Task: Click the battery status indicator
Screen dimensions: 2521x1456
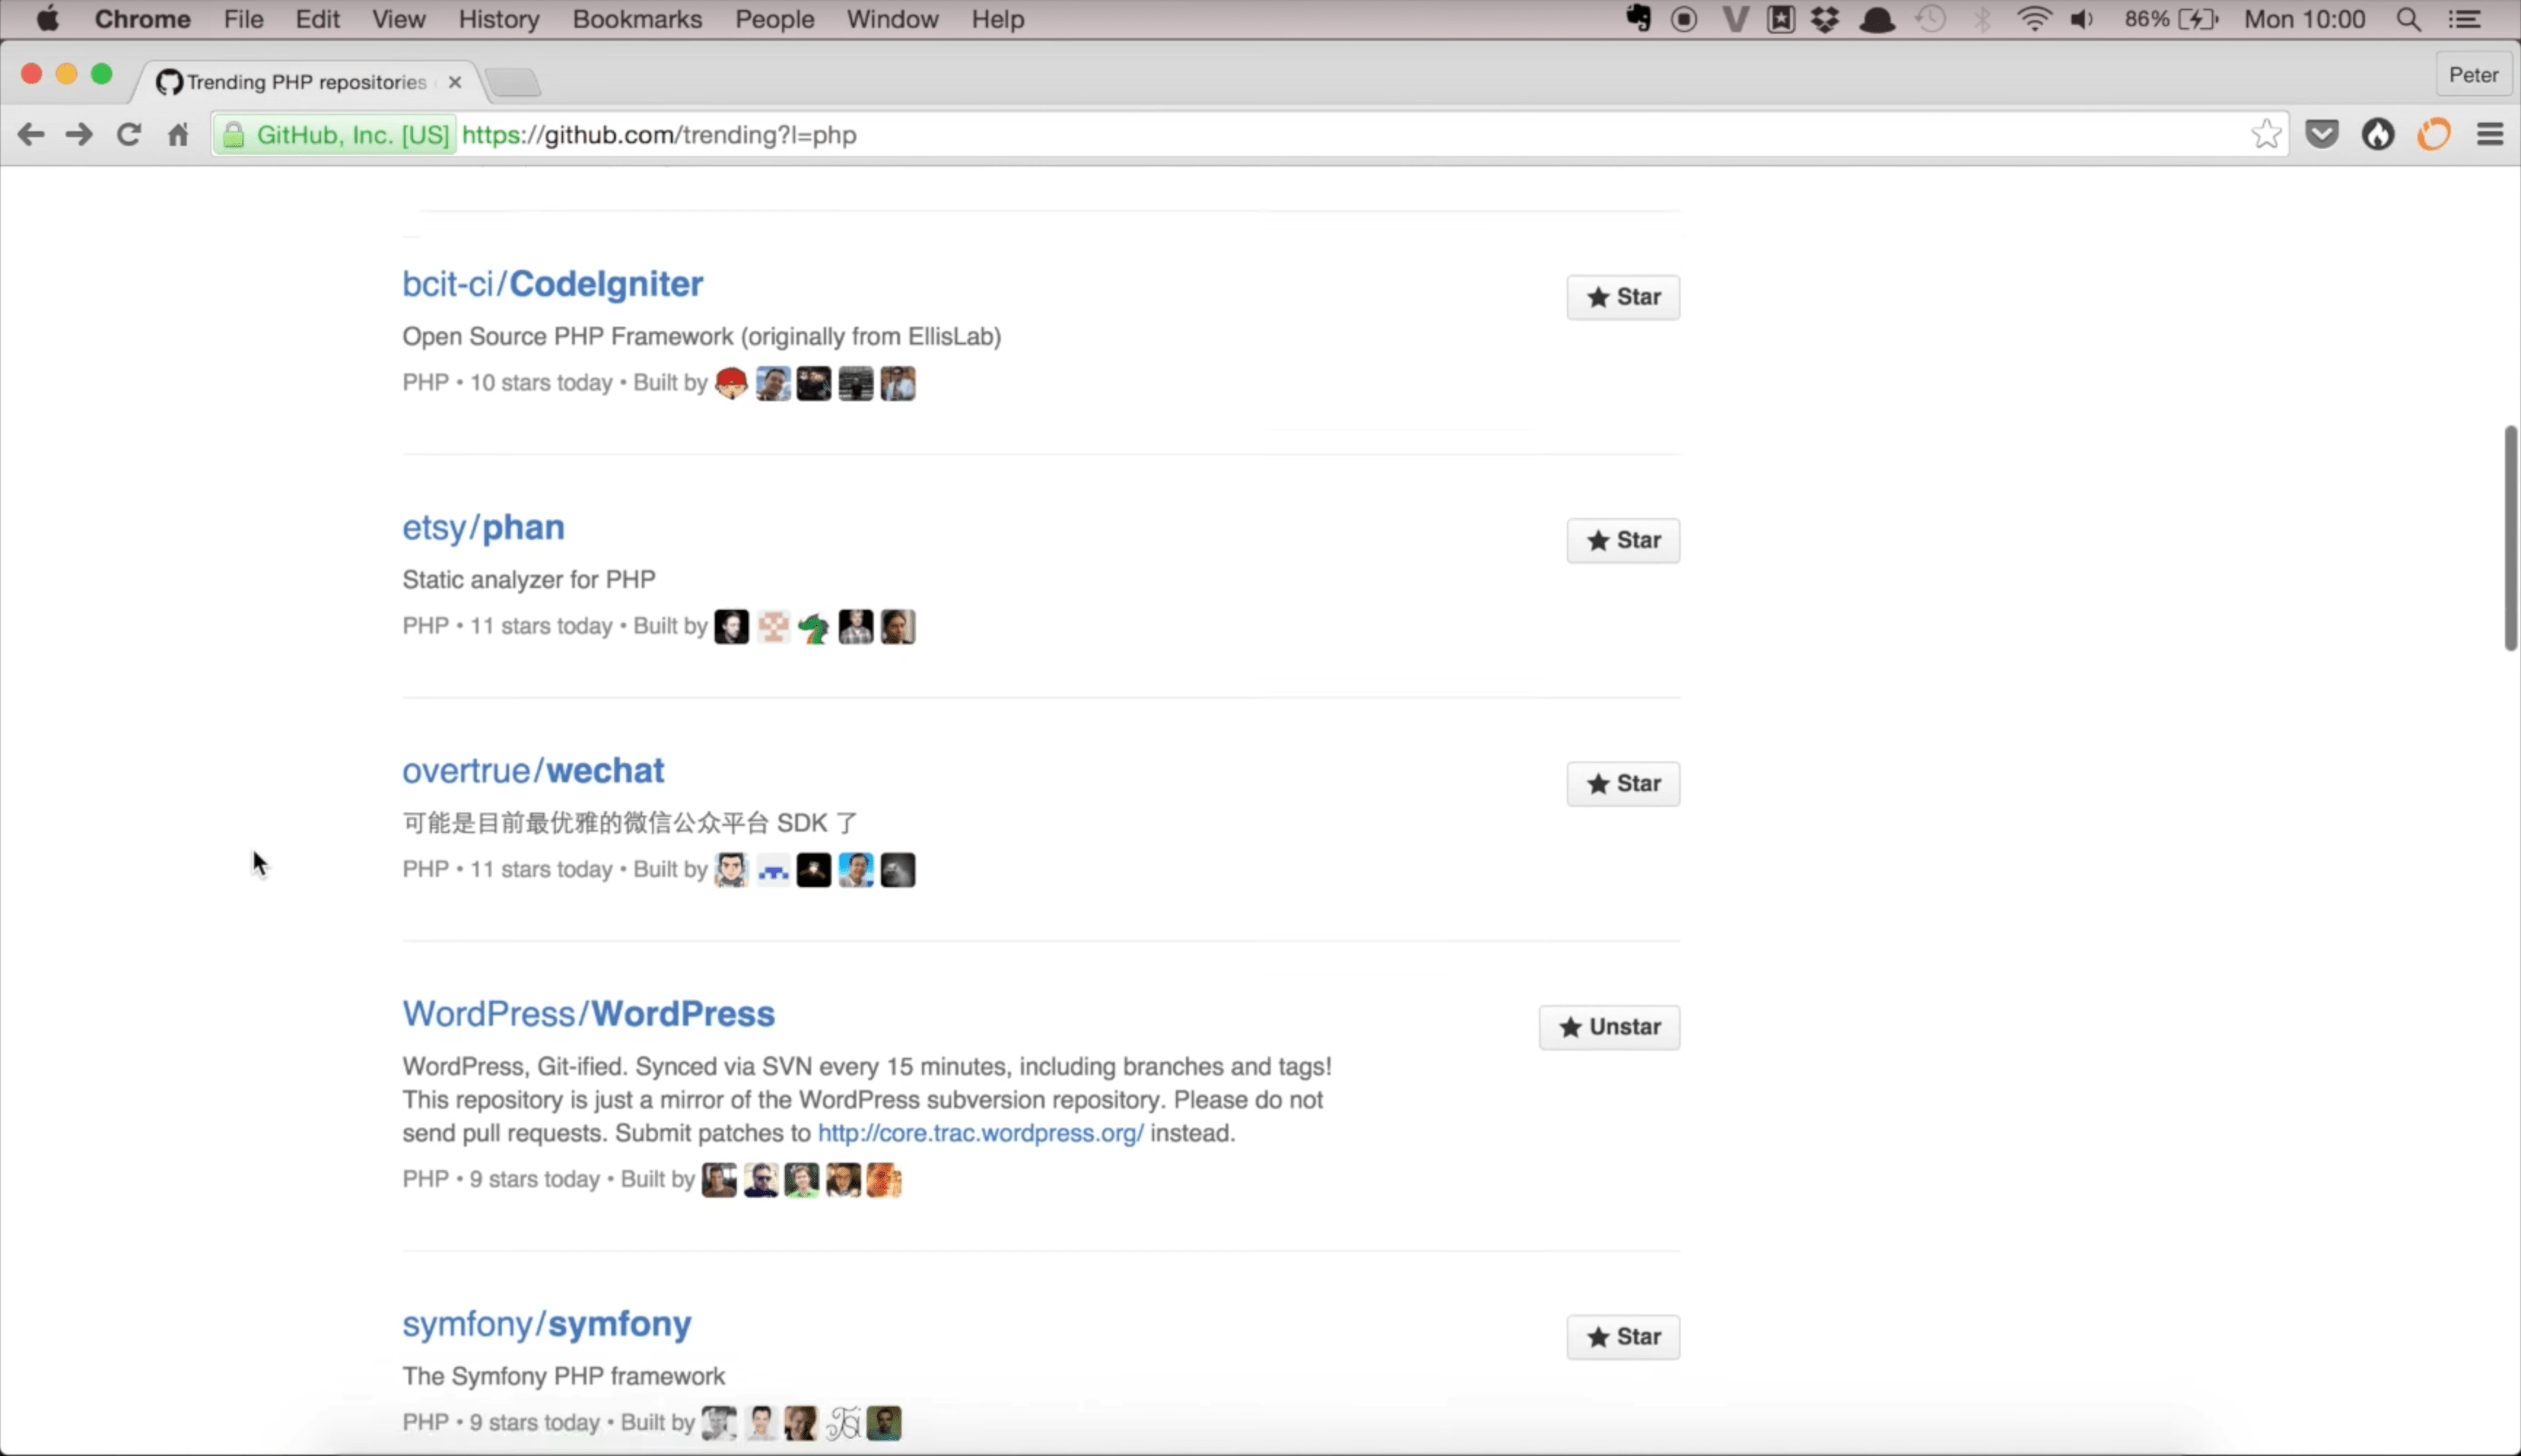Action: [x=2171, y=19]
